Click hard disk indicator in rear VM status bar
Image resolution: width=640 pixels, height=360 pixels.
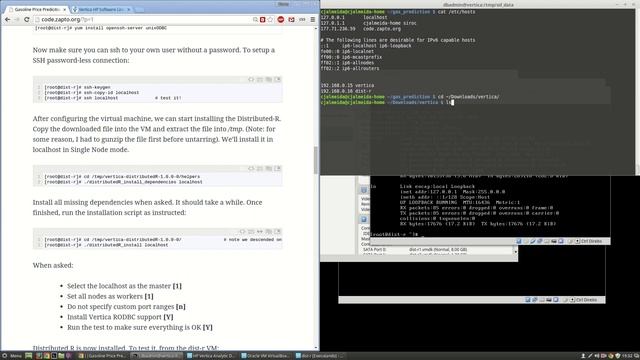point(528,300)
